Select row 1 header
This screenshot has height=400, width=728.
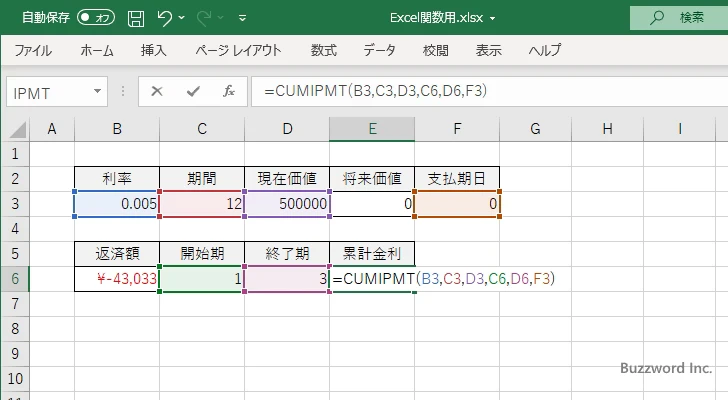tap(15, 154)
